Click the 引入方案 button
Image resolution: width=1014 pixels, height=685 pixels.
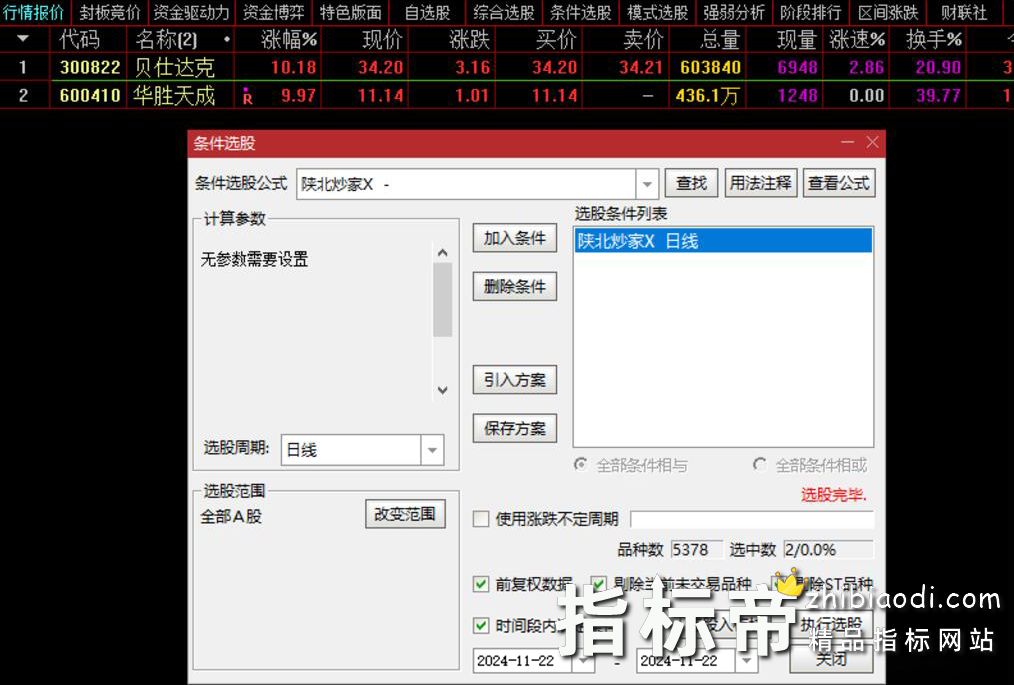(515, 380)
